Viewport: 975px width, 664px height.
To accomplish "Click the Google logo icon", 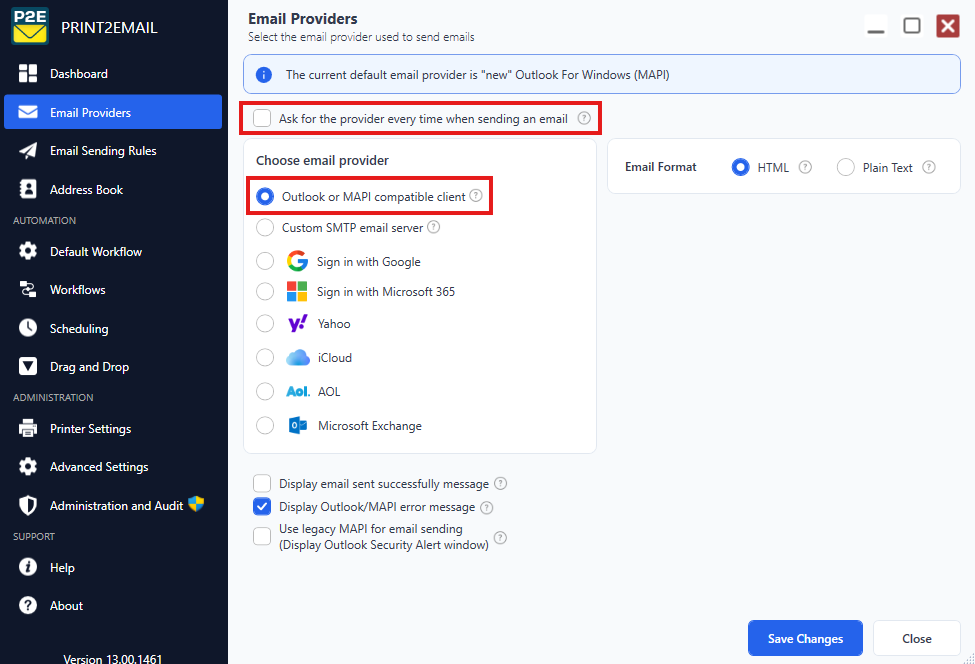I will (297, 261).
